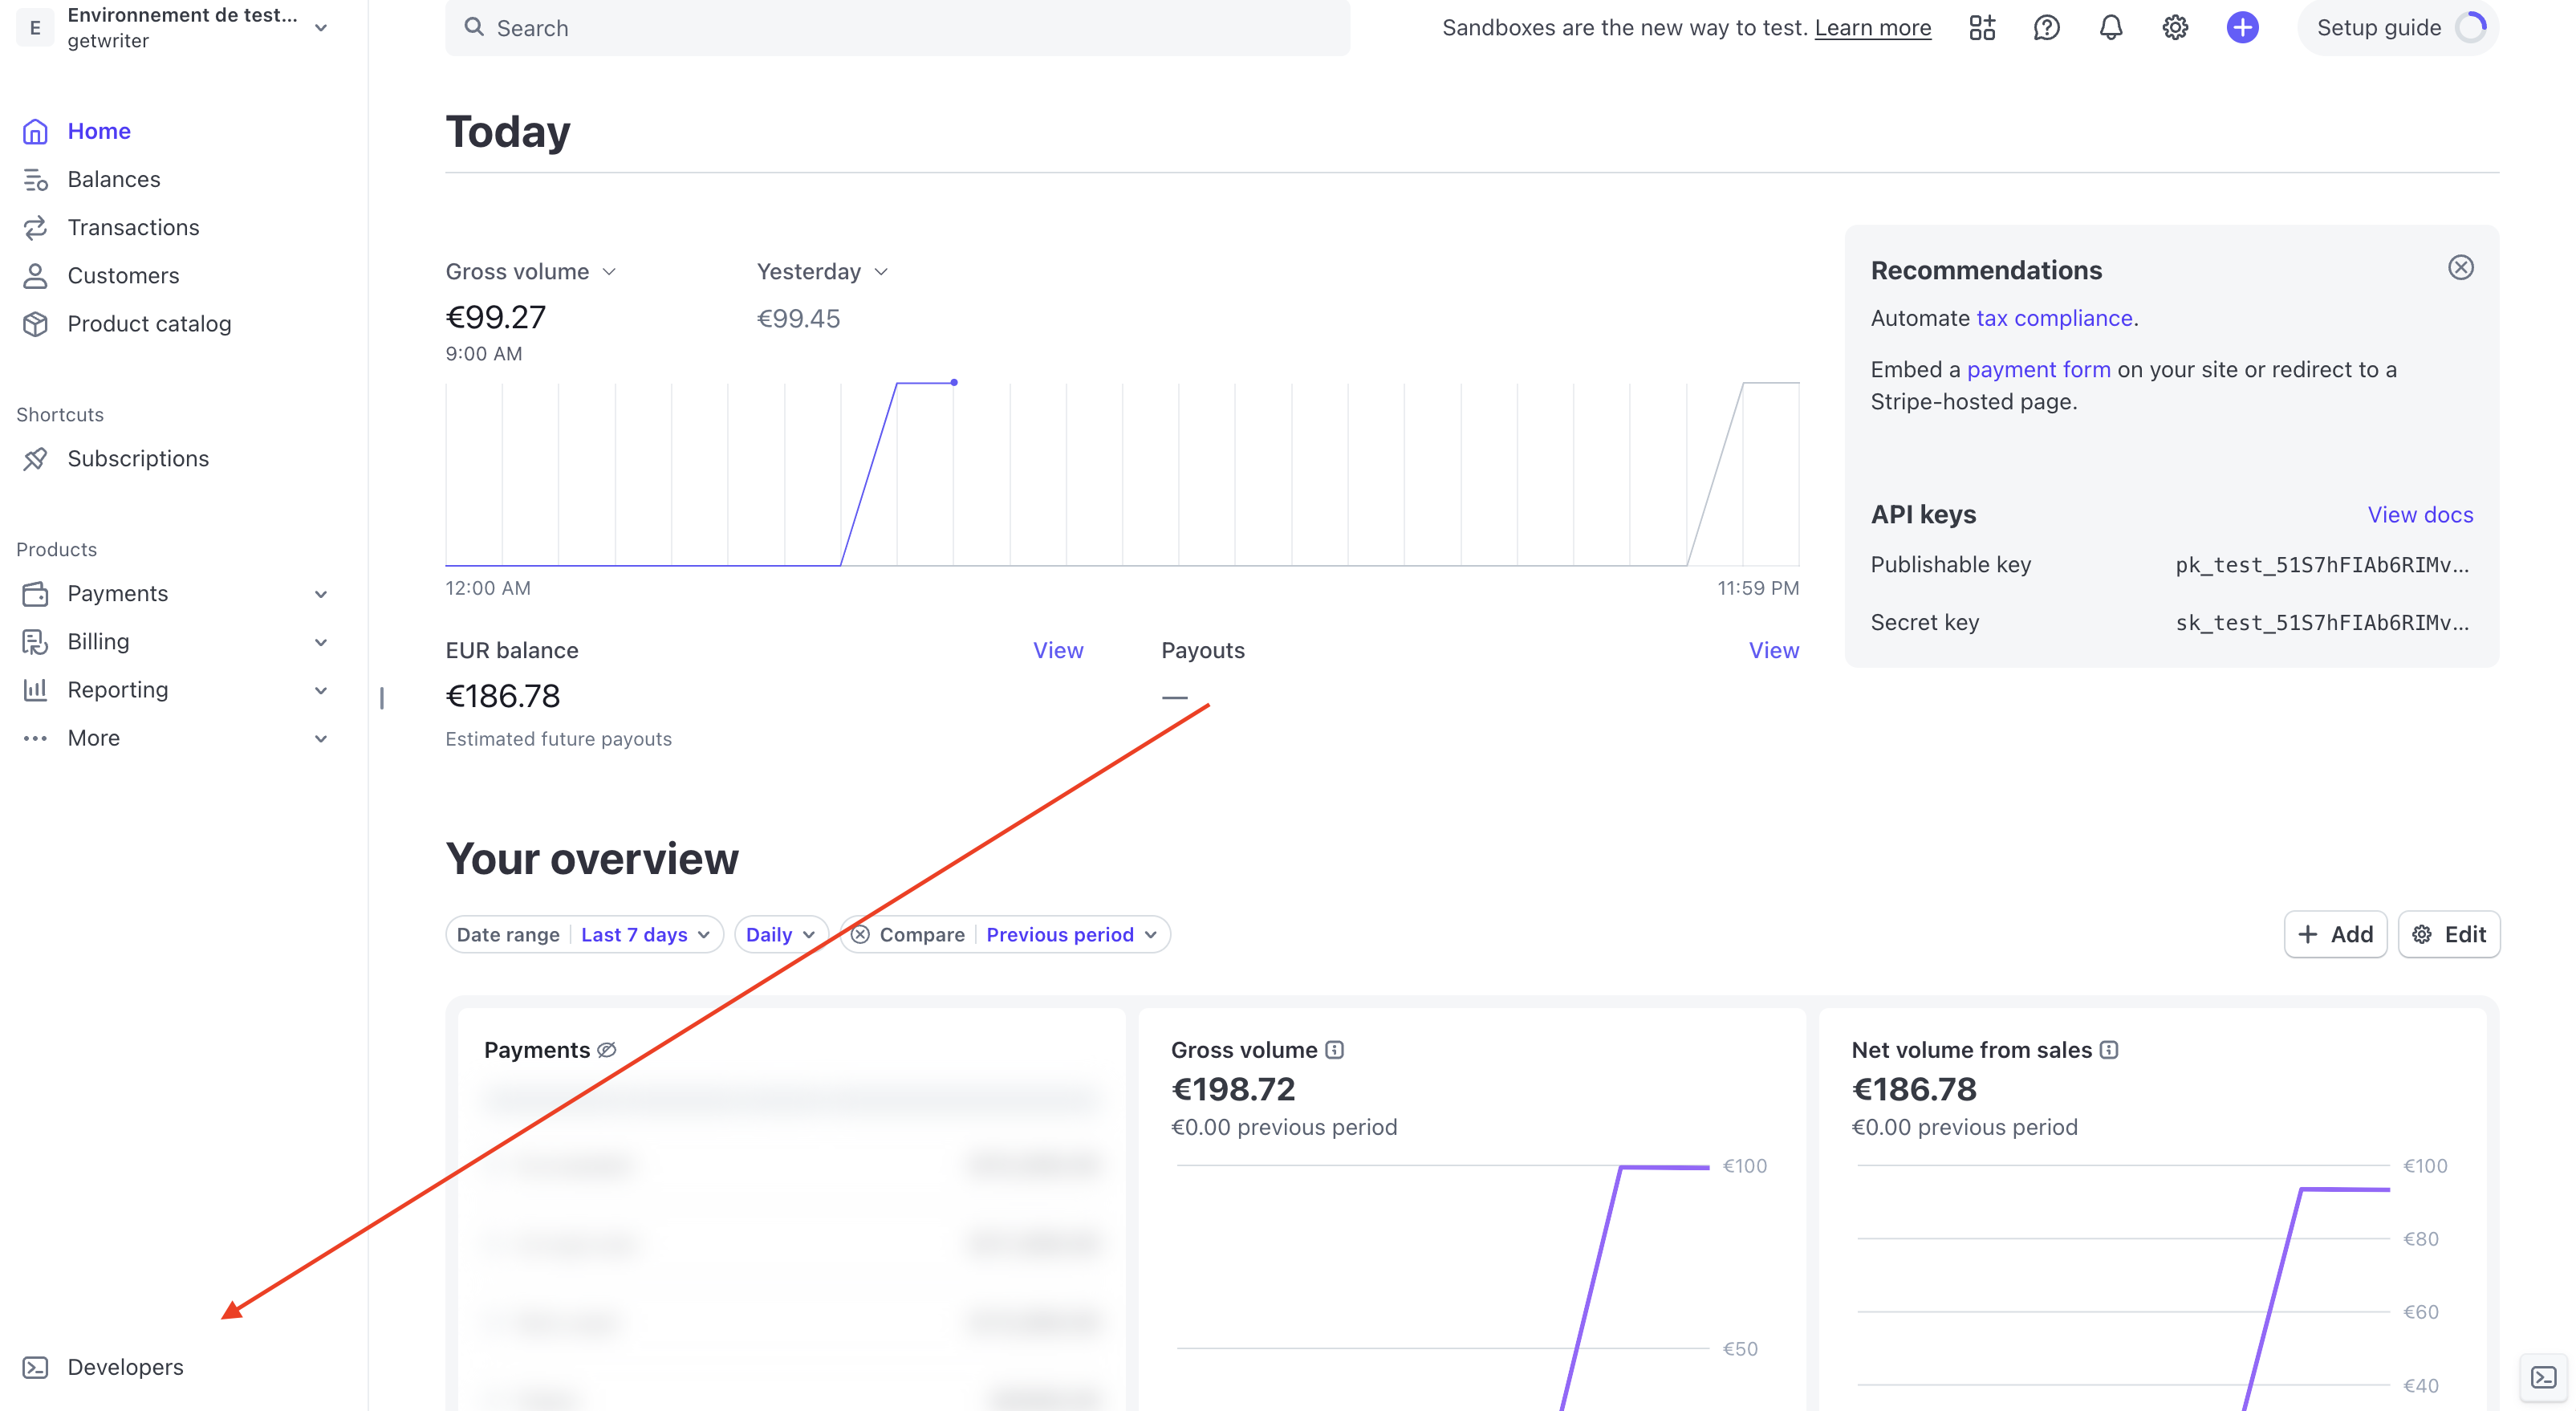Click the account avatar letter E
The image size is (2576, 1411).
35,28
